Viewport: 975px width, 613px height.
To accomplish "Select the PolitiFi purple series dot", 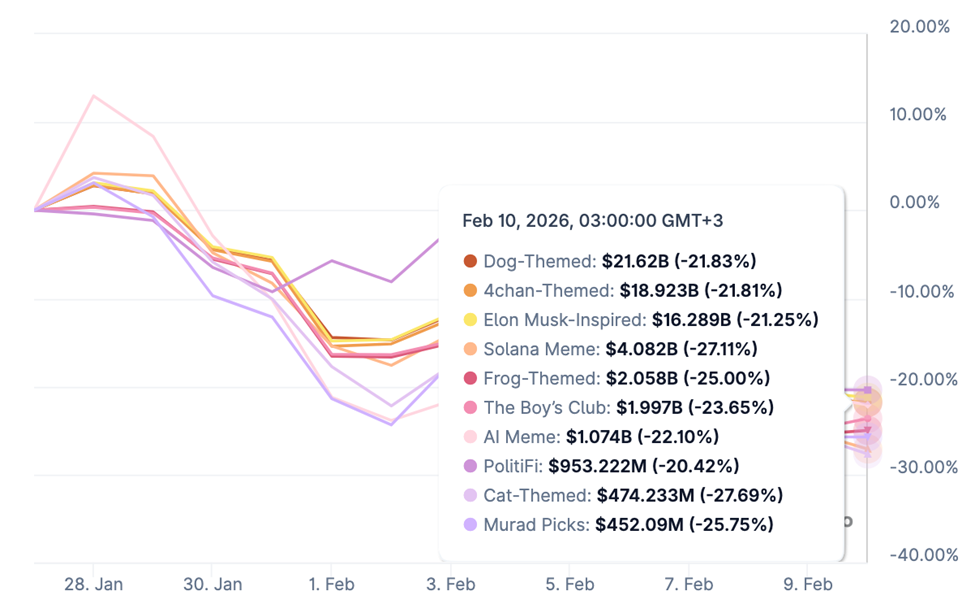I will coord(470,466).
